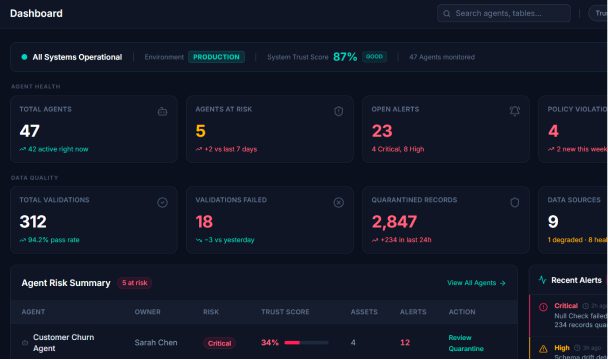Sort by the OWNER column header
The image size is (608, 360).
(x=147, y=312)
